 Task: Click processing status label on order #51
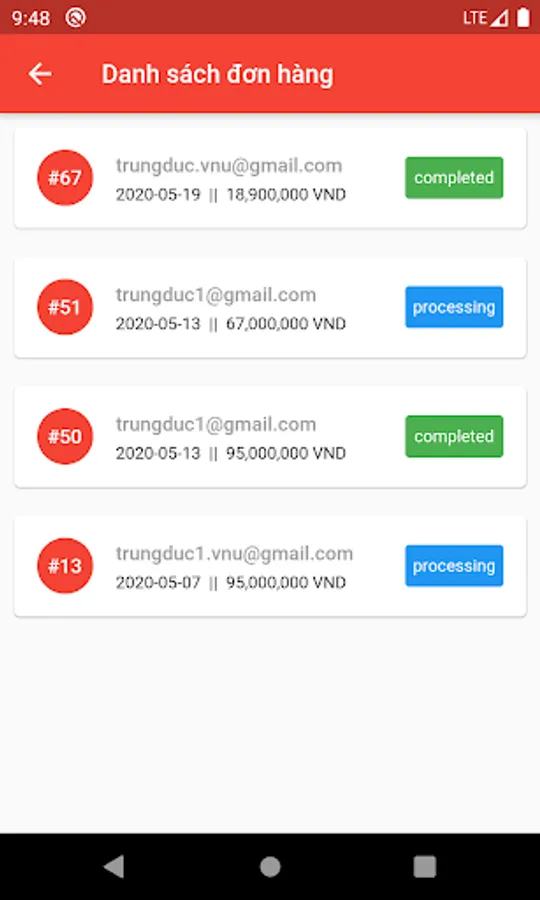(454, 307)
